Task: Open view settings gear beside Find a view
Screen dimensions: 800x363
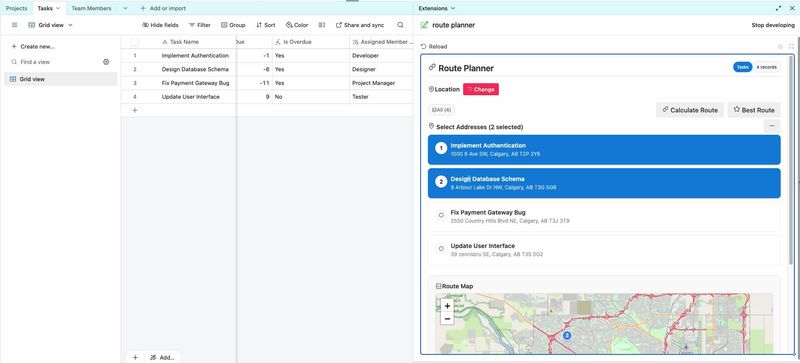Action: [106, 62]
